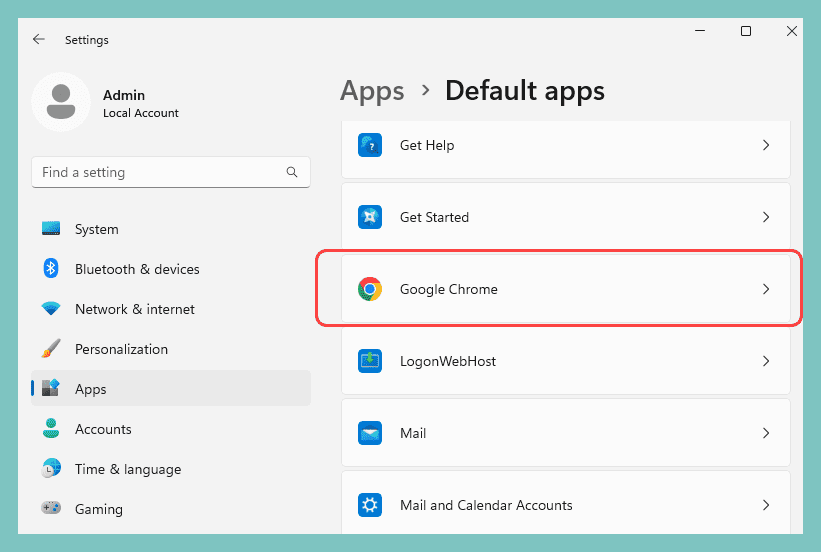Select the Apps sidebar label
The width and height of the screenshot is (821, 552).
(91, 389)
